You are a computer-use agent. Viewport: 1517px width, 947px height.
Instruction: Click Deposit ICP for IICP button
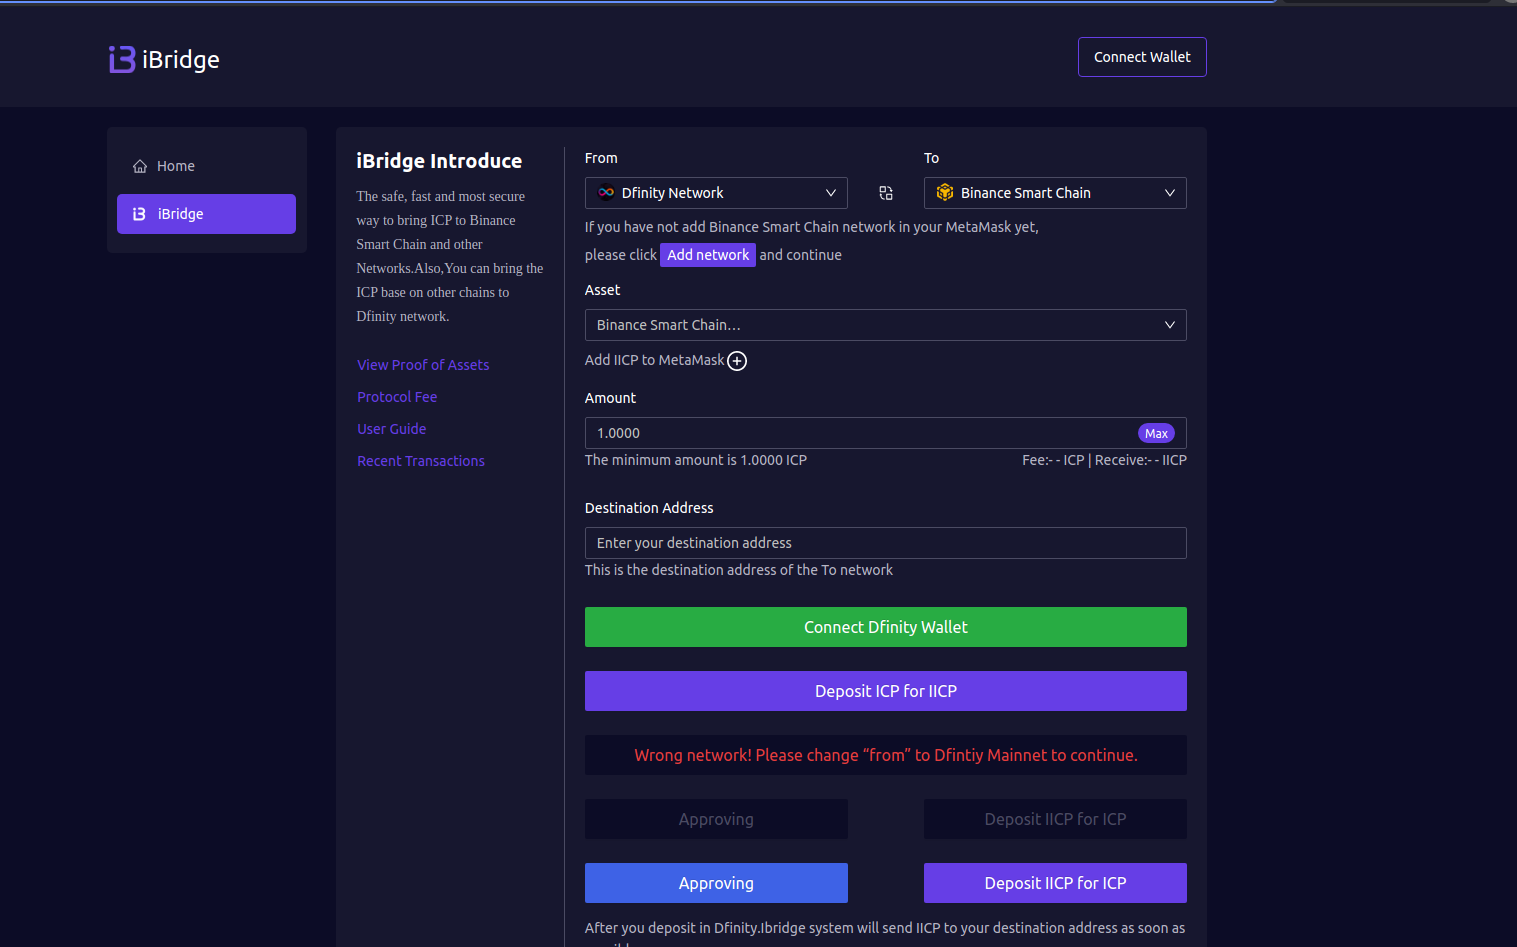886,691
